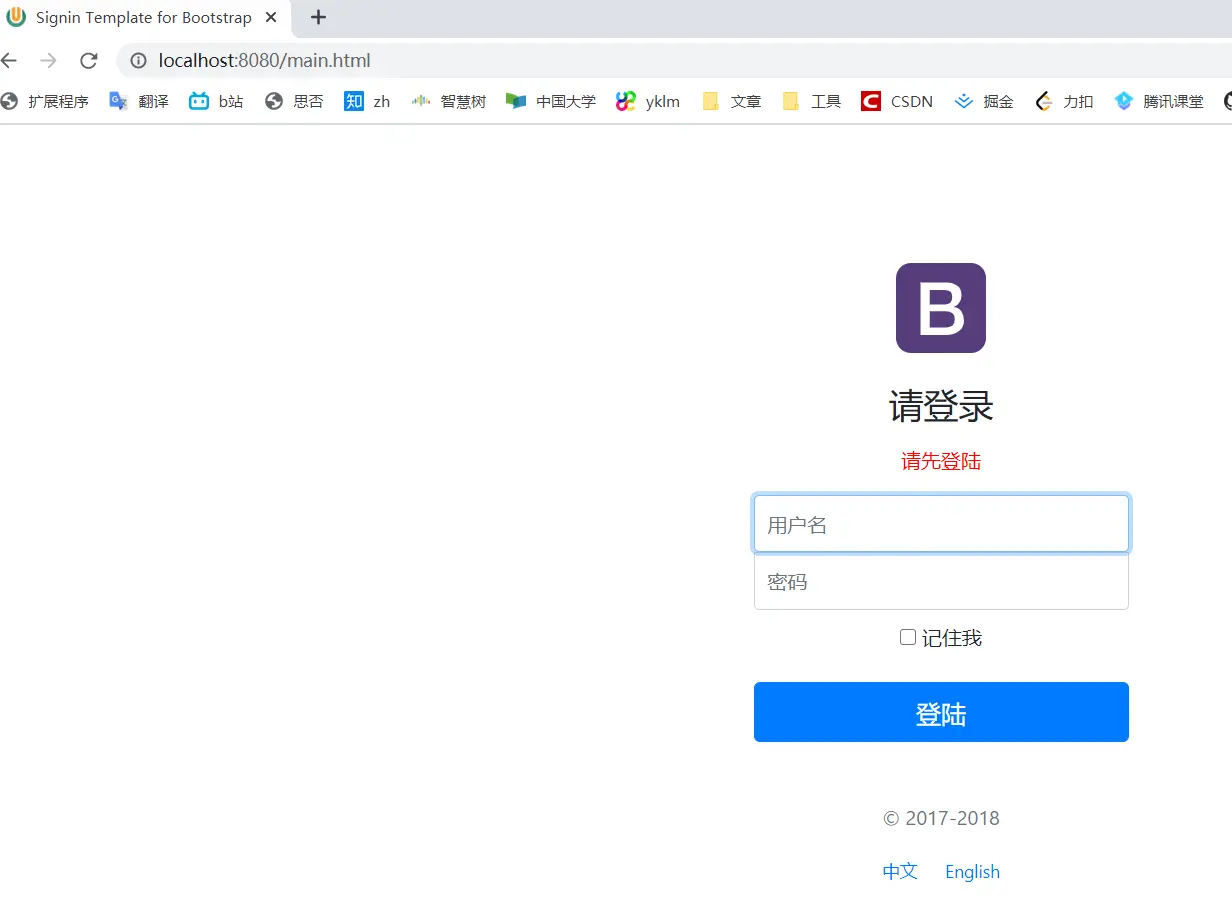The height and width of the screenshot is (915, 1232).
Task: Click the browser back arrow
Action: (9, 61)
